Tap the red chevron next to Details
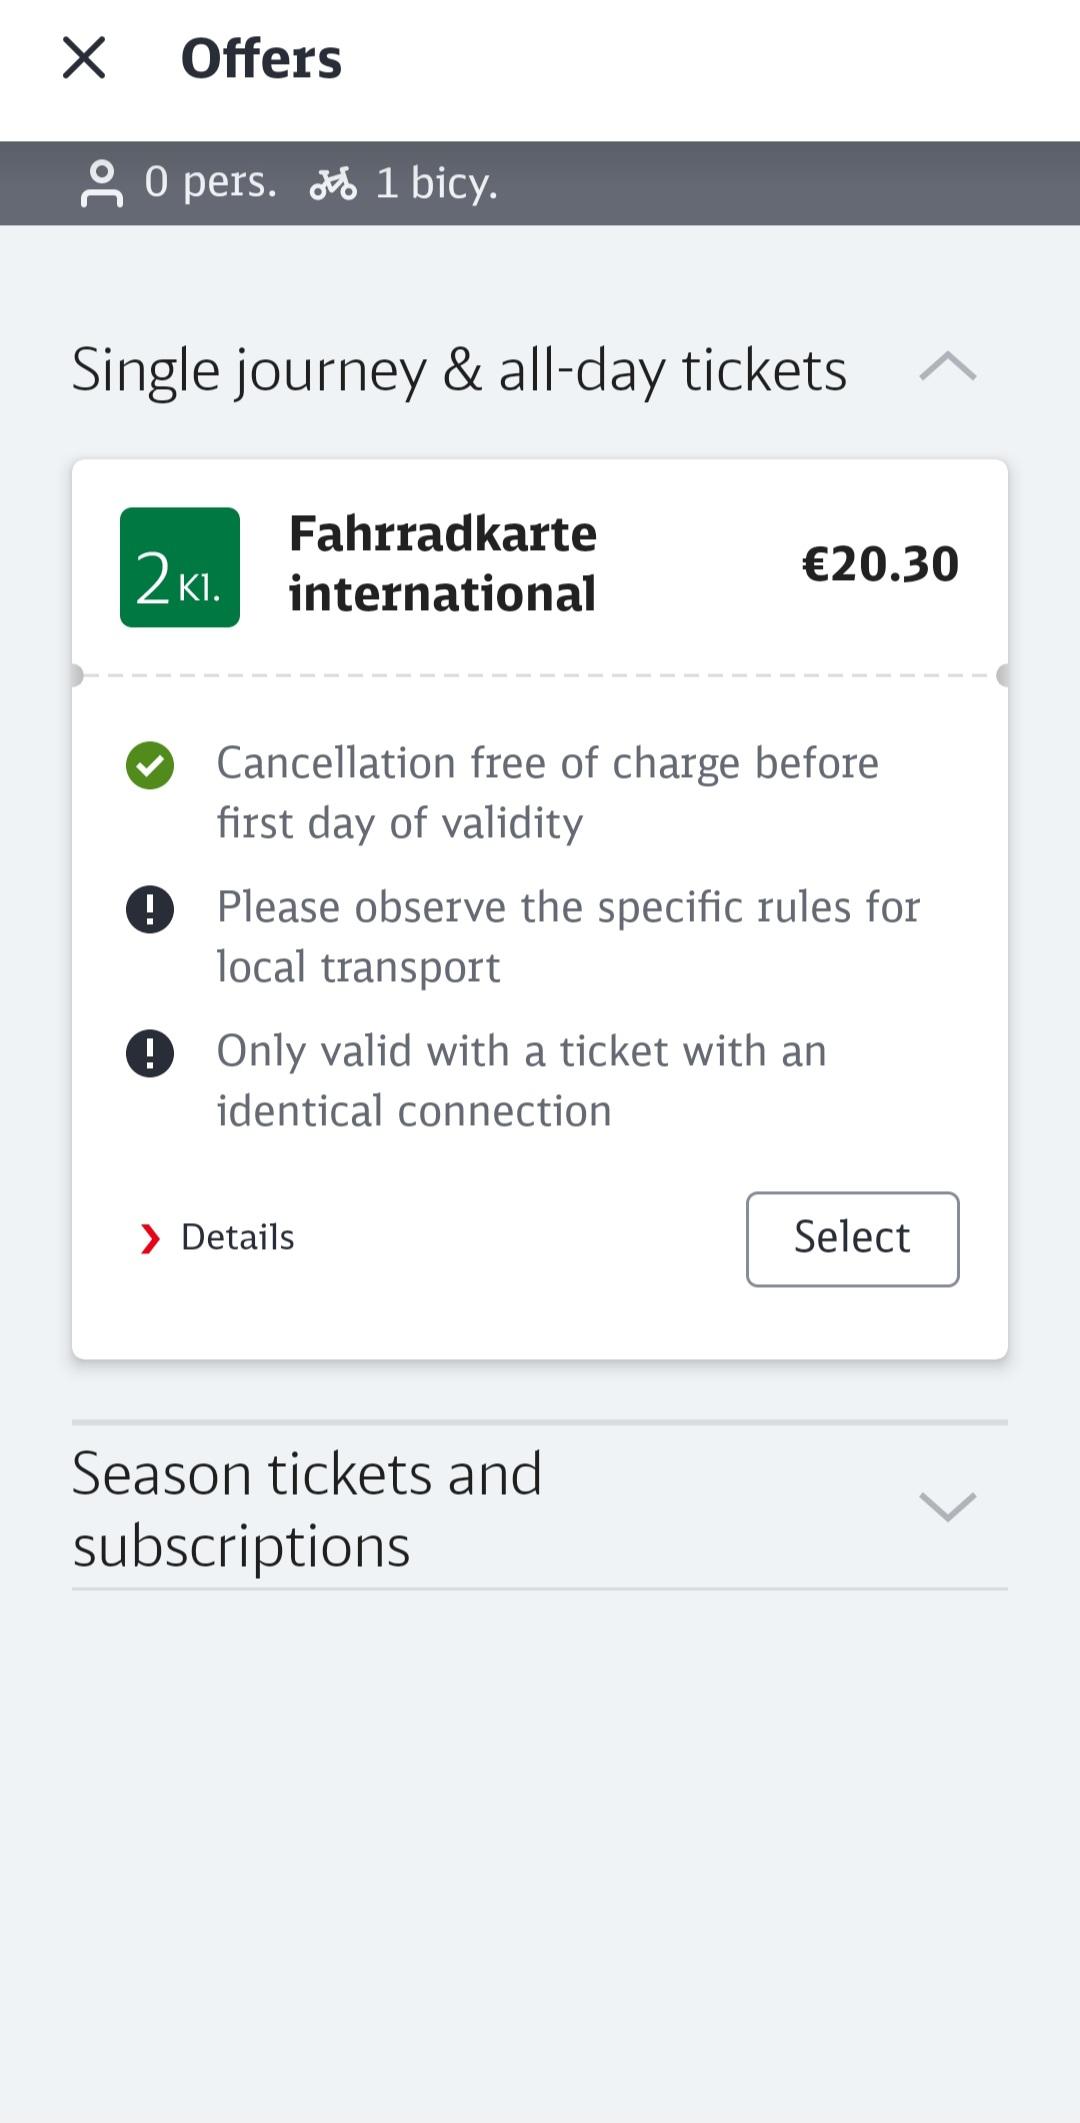Screen dimensions: 1080x2123 150,1239
